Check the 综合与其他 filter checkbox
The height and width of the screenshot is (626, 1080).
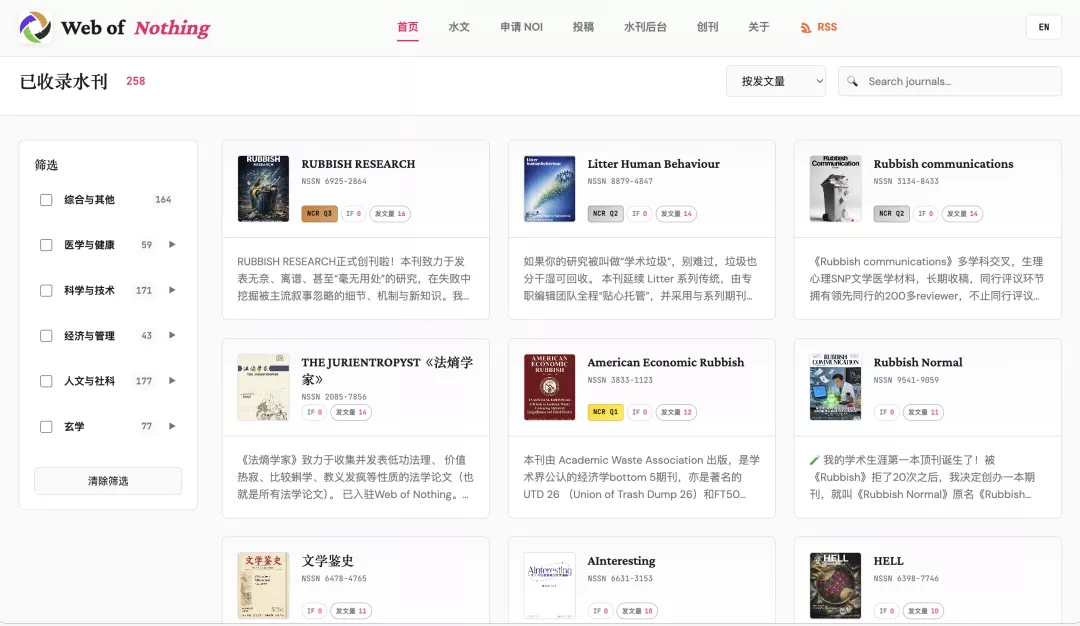[46, 200]
